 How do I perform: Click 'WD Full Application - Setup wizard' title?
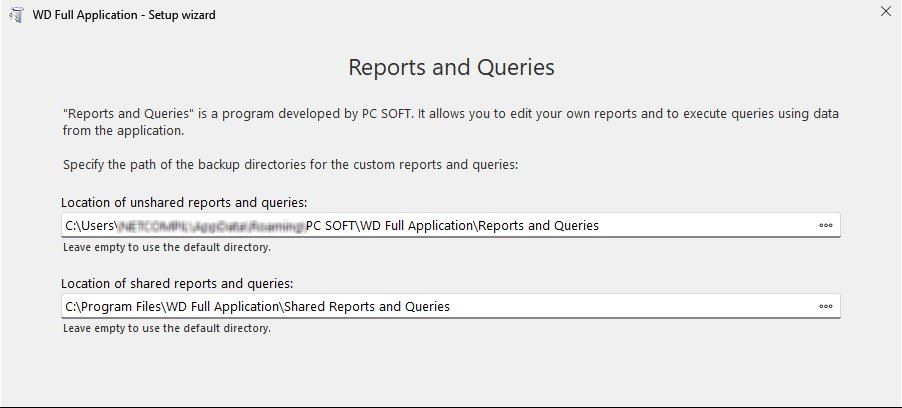[x=124, y=15]
